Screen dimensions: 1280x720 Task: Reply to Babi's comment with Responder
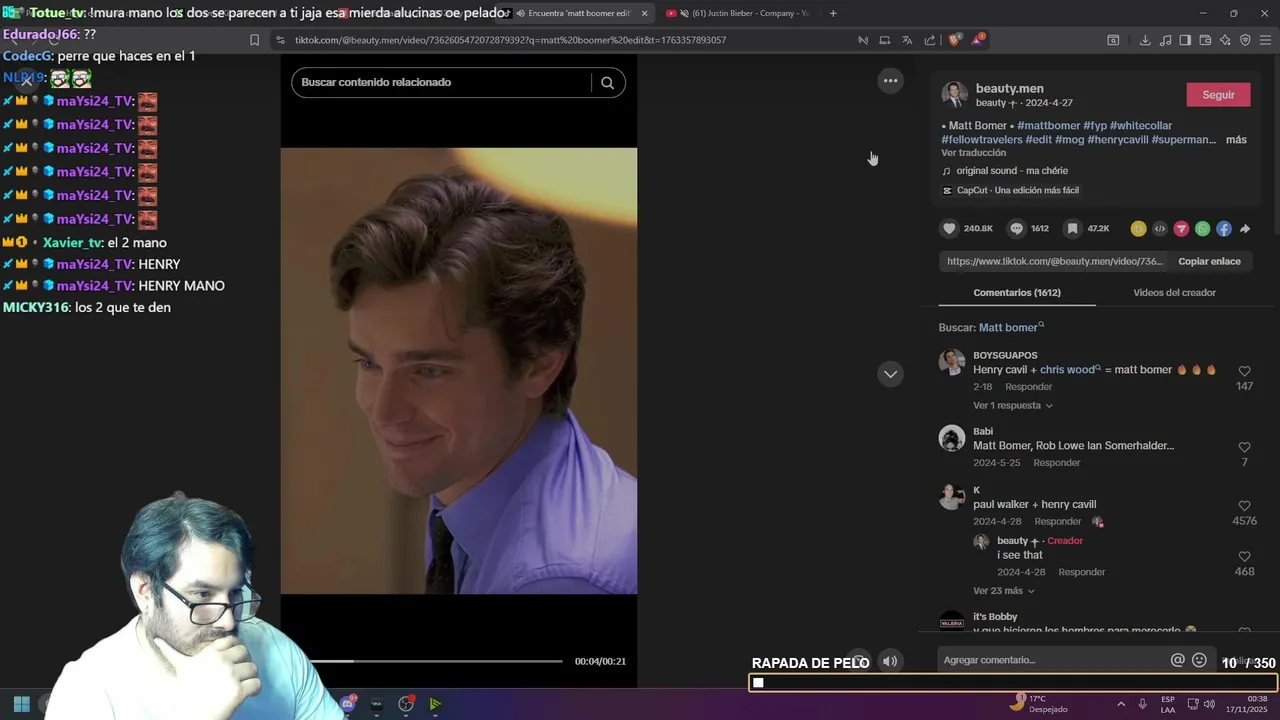(1056, 463)
